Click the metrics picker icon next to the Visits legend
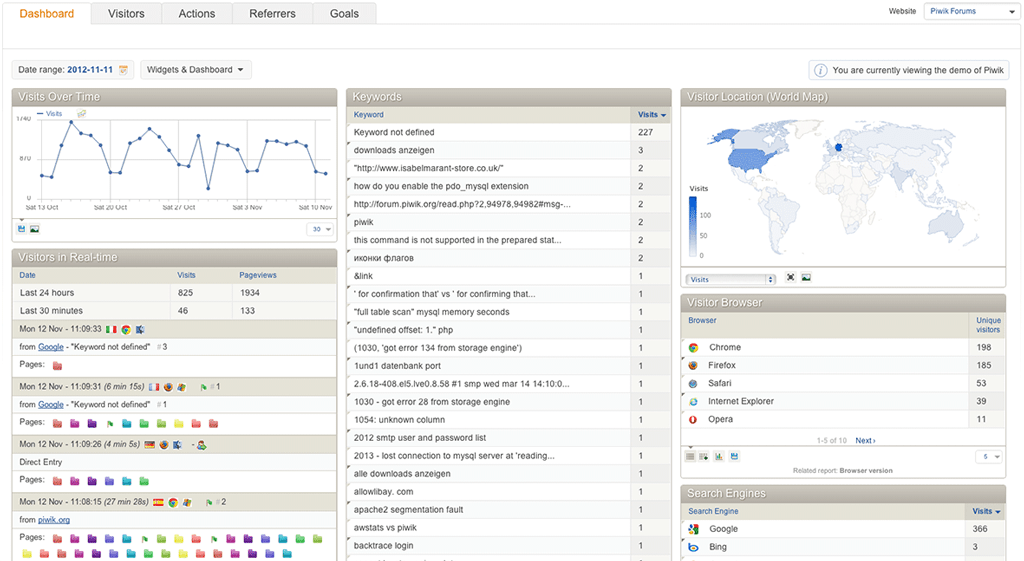The image size is (1024, 561). 82,114
